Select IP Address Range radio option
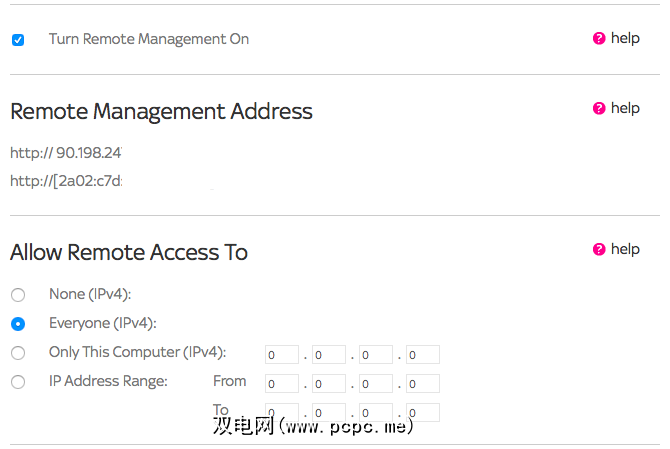 (18, 382)
